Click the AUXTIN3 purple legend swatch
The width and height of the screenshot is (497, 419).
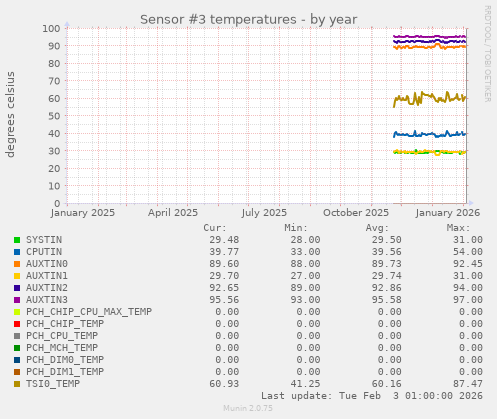click(17, 300)
